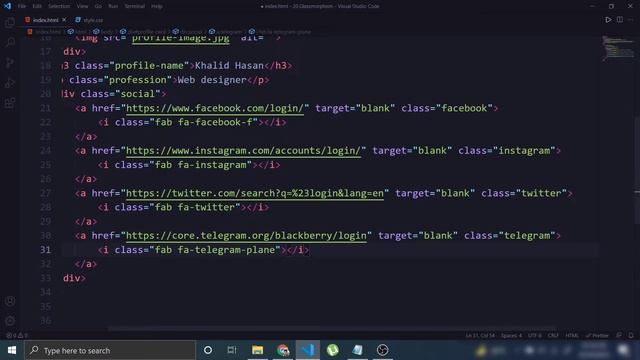Open Source Control view in activity bar
Viewport: 640px width, 360px height.
10,62
